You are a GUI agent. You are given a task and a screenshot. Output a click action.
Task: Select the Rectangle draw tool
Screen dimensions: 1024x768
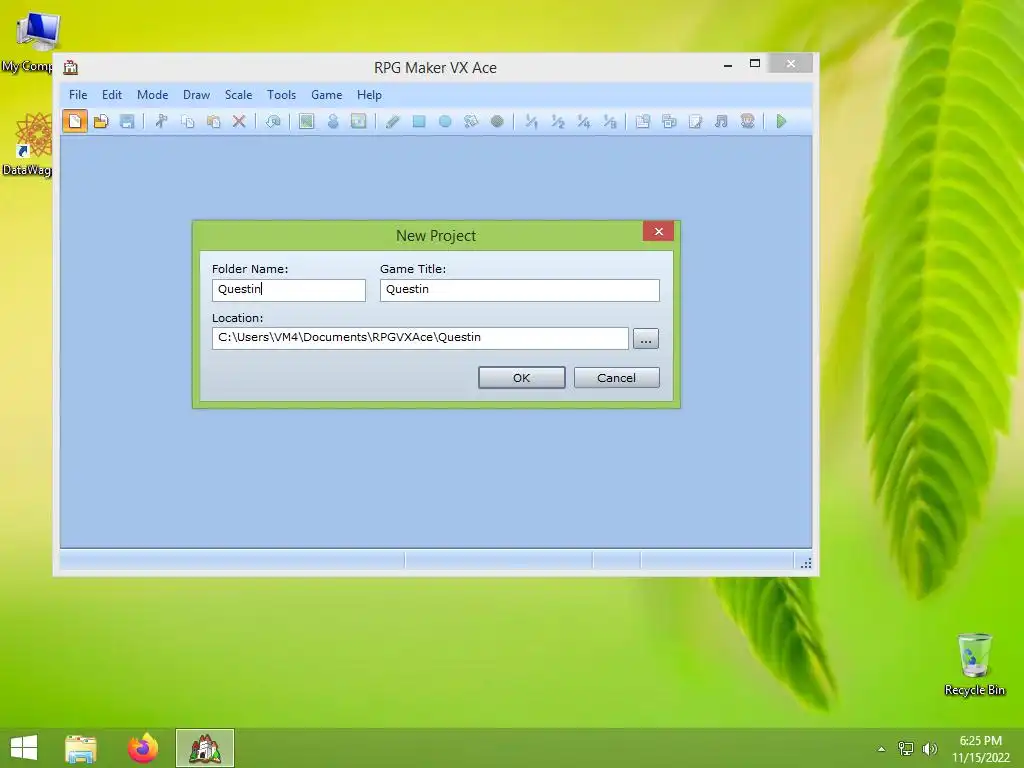click(419, 121)
